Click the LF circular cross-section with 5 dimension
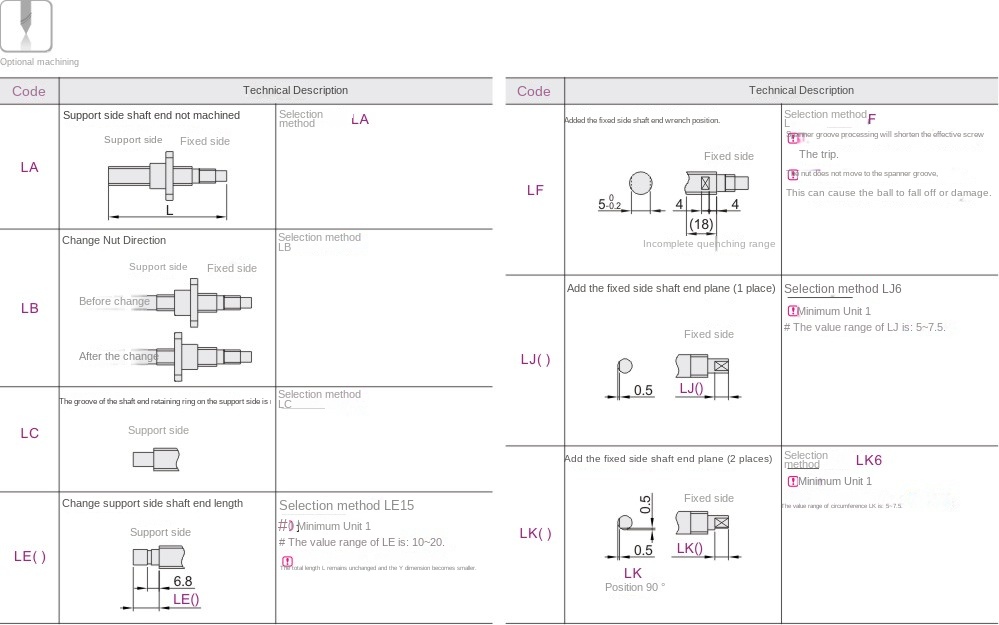Image resolution: width=999 pixels, height=625 pixels. click(x=641, y=183)
